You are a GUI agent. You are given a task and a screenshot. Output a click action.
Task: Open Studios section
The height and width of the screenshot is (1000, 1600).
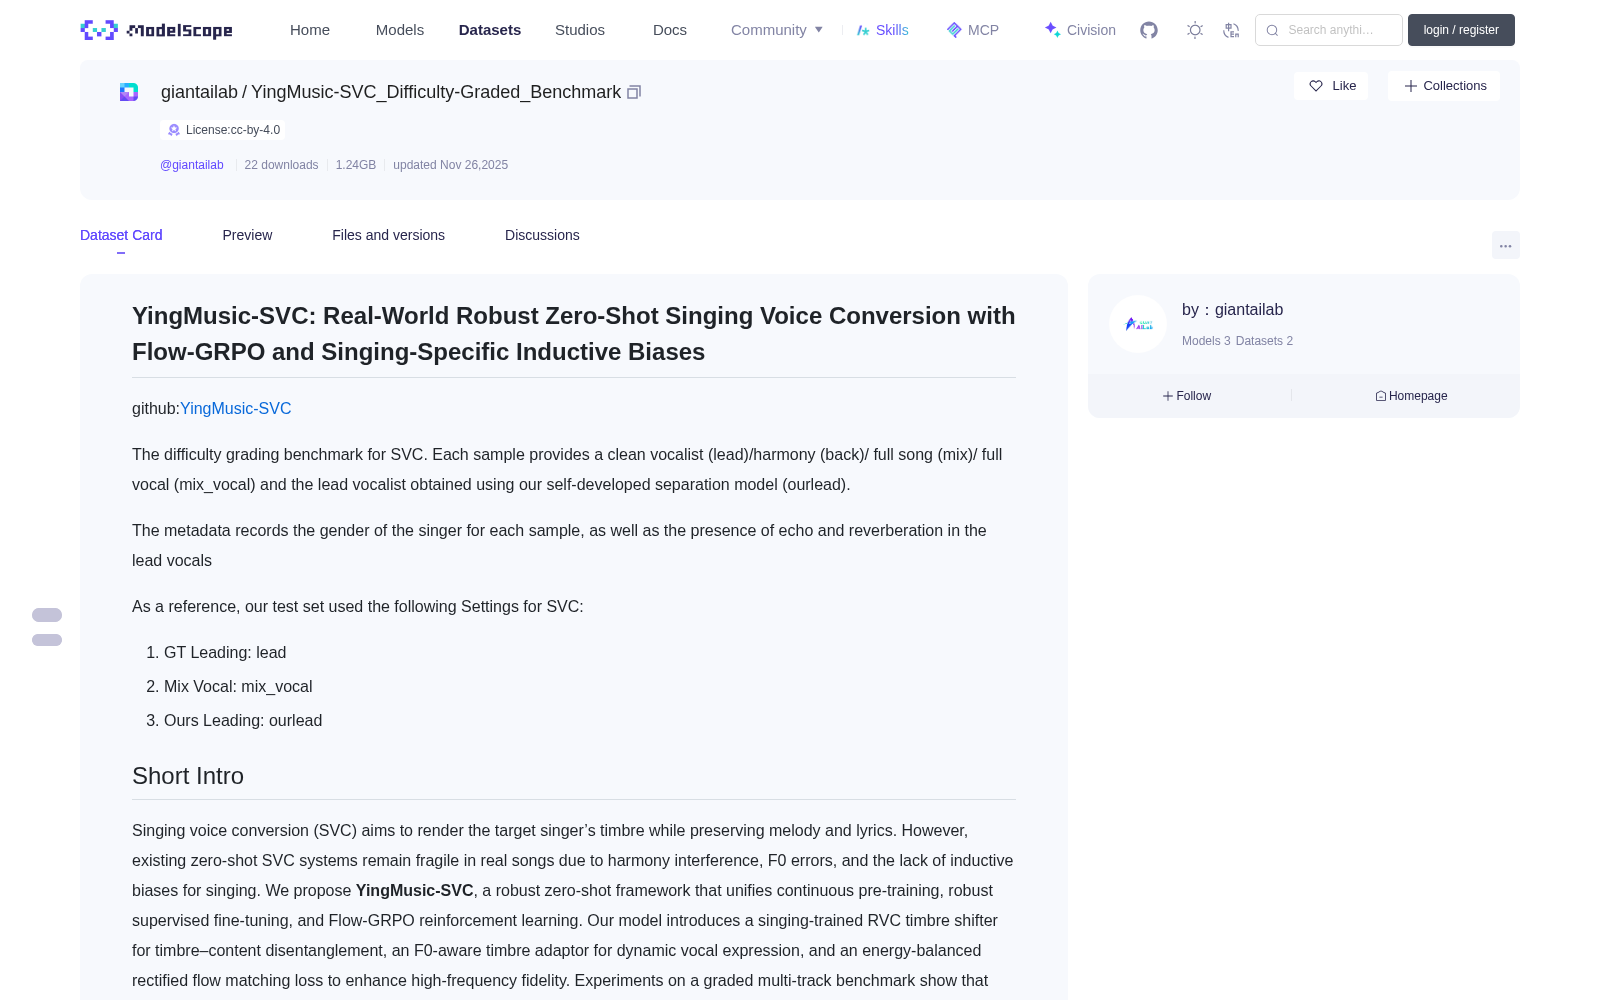(x=580, y=30)
